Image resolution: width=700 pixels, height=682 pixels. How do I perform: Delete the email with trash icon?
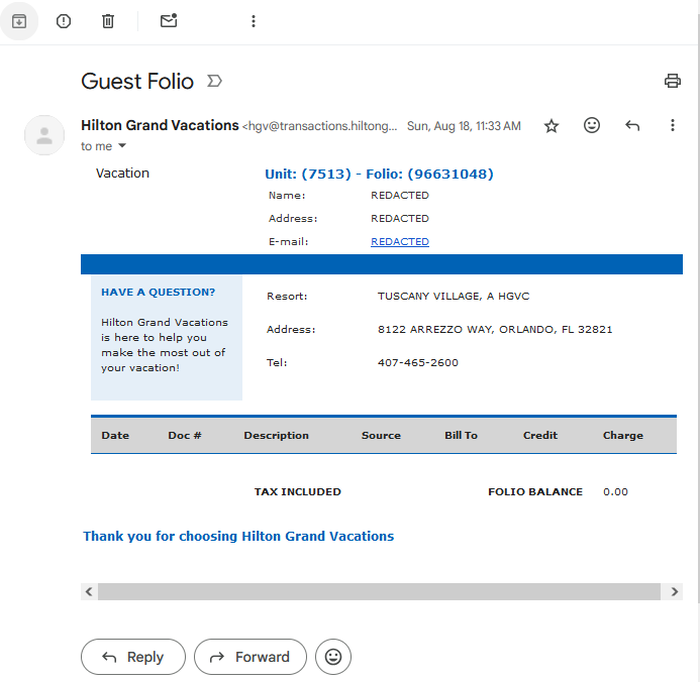[108, 21]
